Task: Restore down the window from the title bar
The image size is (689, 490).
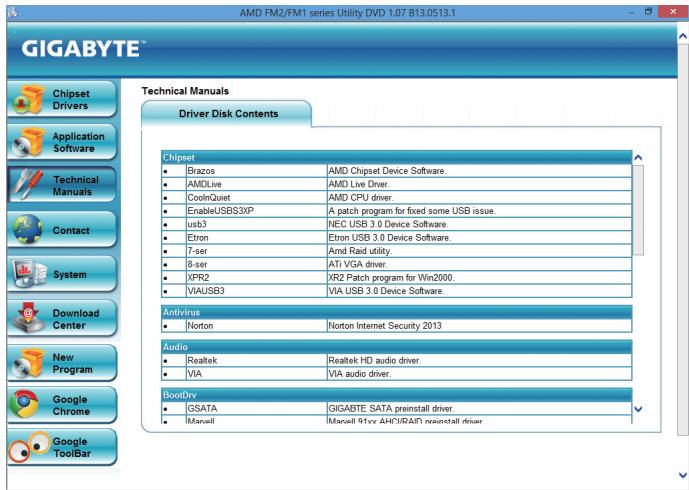Action: (x=649, y=12)
